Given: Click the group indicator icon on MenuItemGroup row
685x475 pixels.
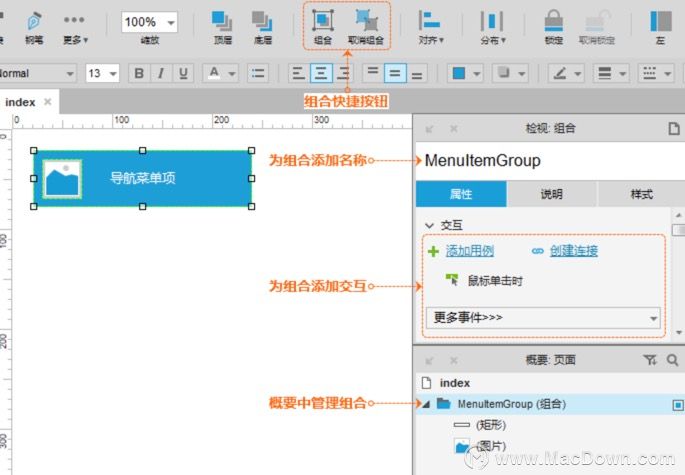Looking at the screenshot, I should tap(678, 405).
